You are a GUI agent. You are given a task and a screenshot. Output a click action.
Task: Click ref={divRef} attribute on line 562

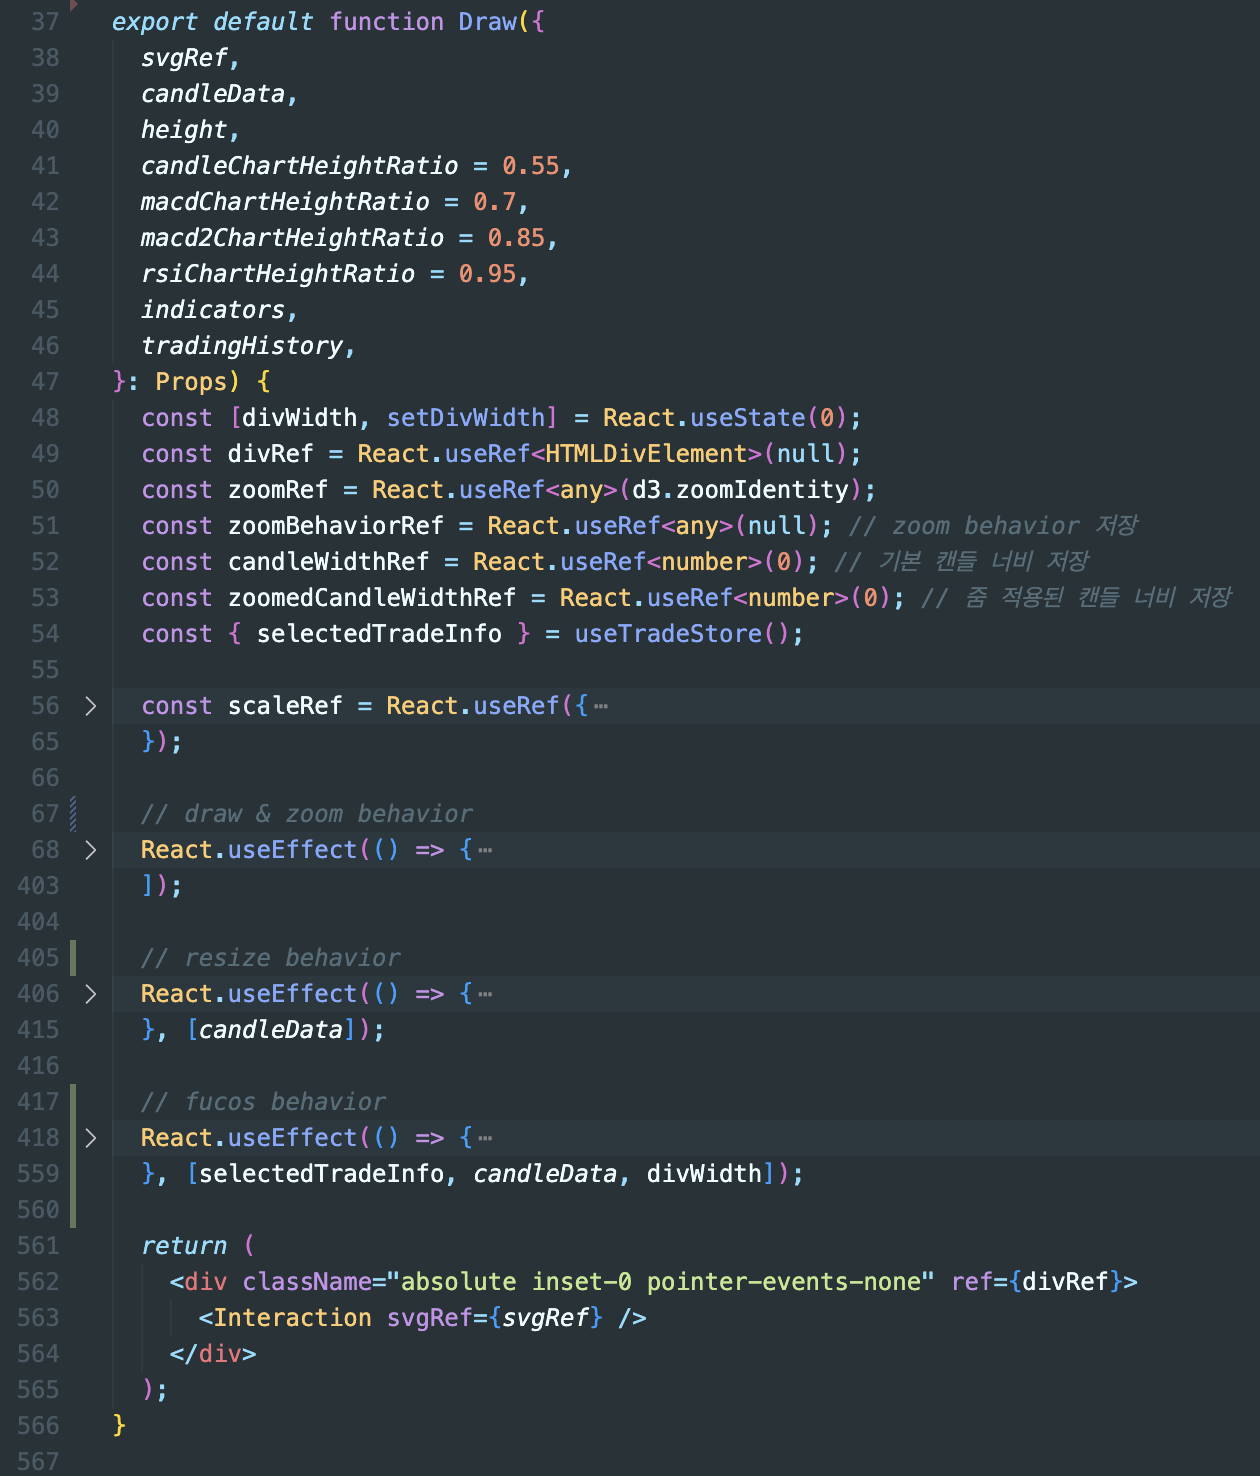tap(1037, 1282)
